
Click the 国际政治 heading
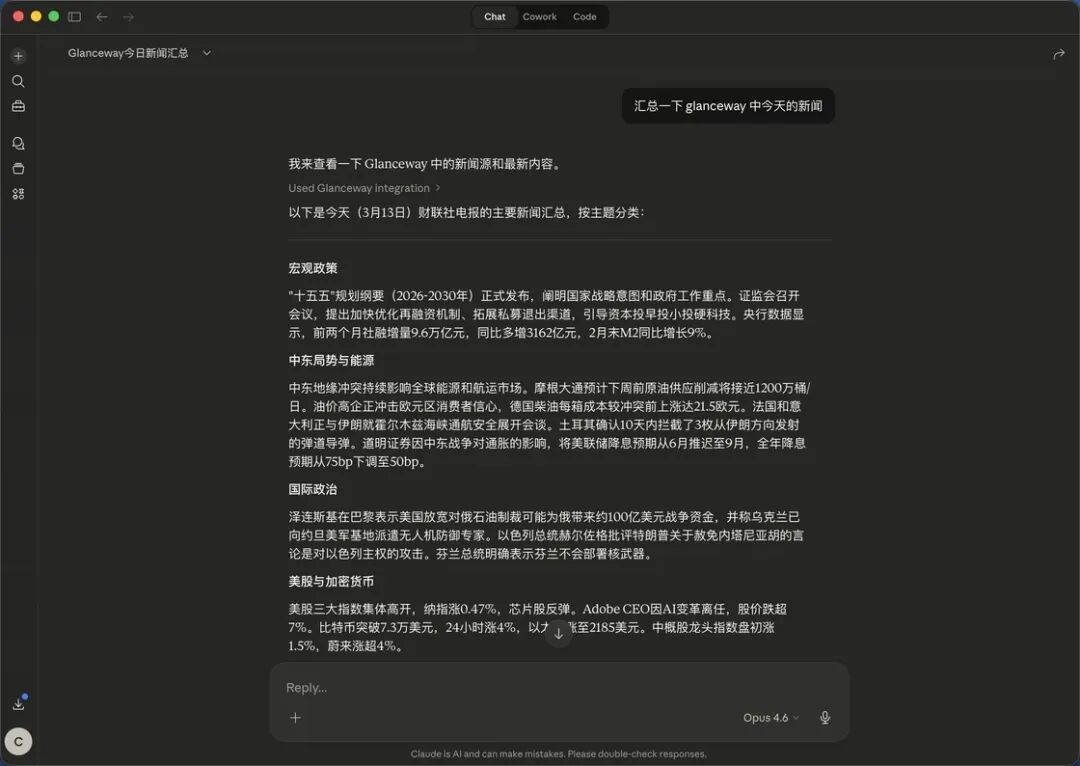tap(313, 489)
